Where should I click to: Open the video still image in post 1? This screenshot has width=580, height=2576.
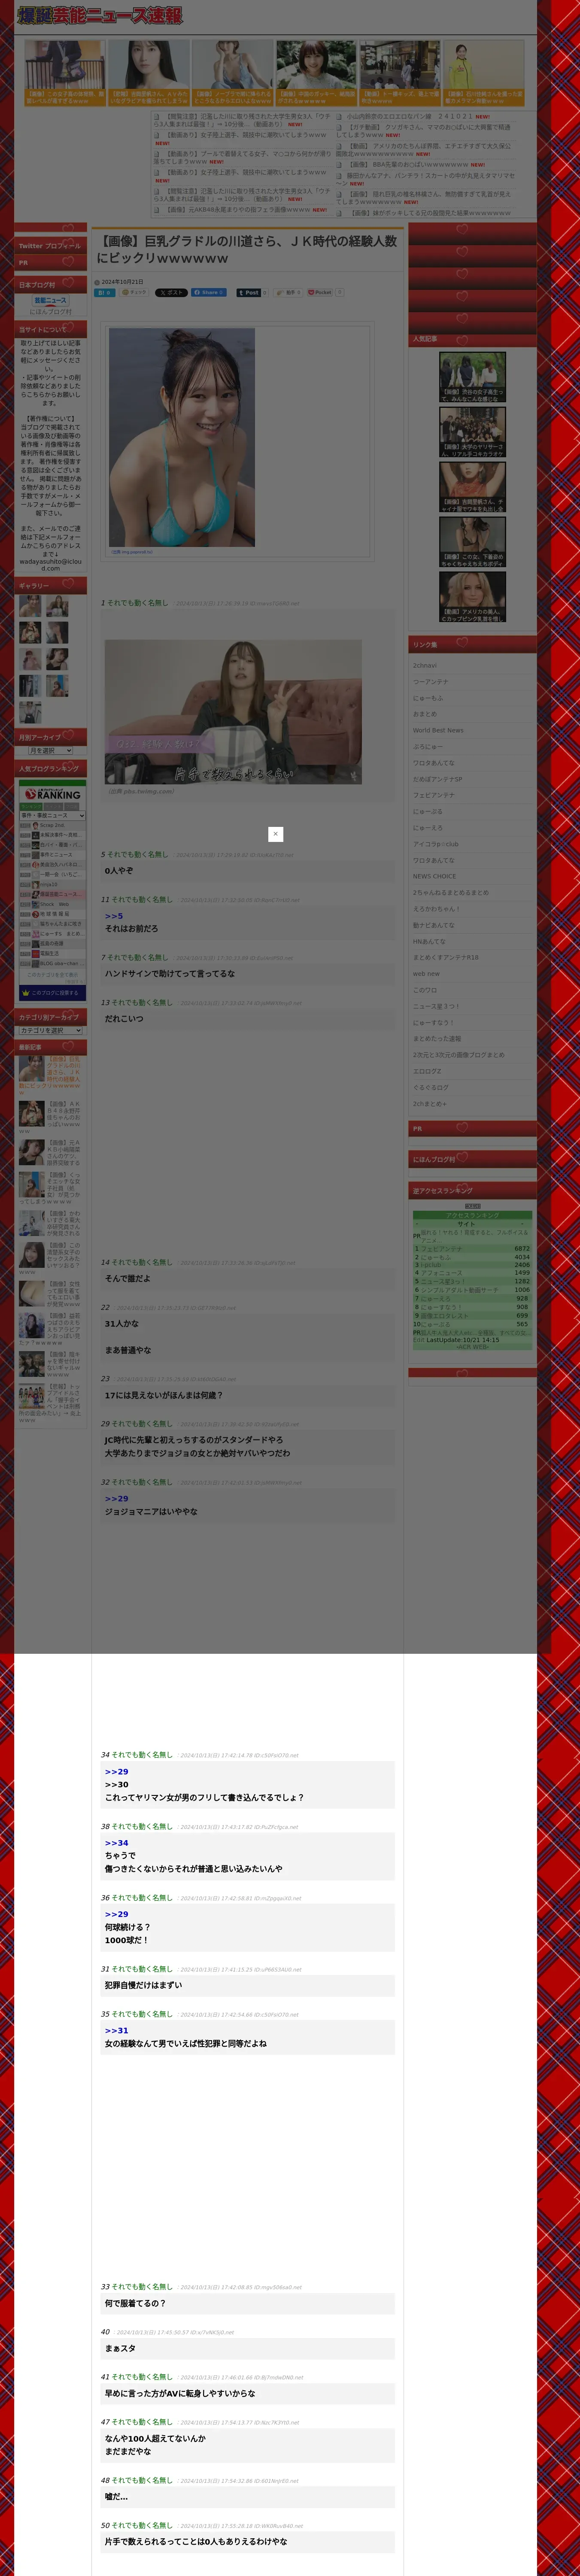(x=233, y=712)
